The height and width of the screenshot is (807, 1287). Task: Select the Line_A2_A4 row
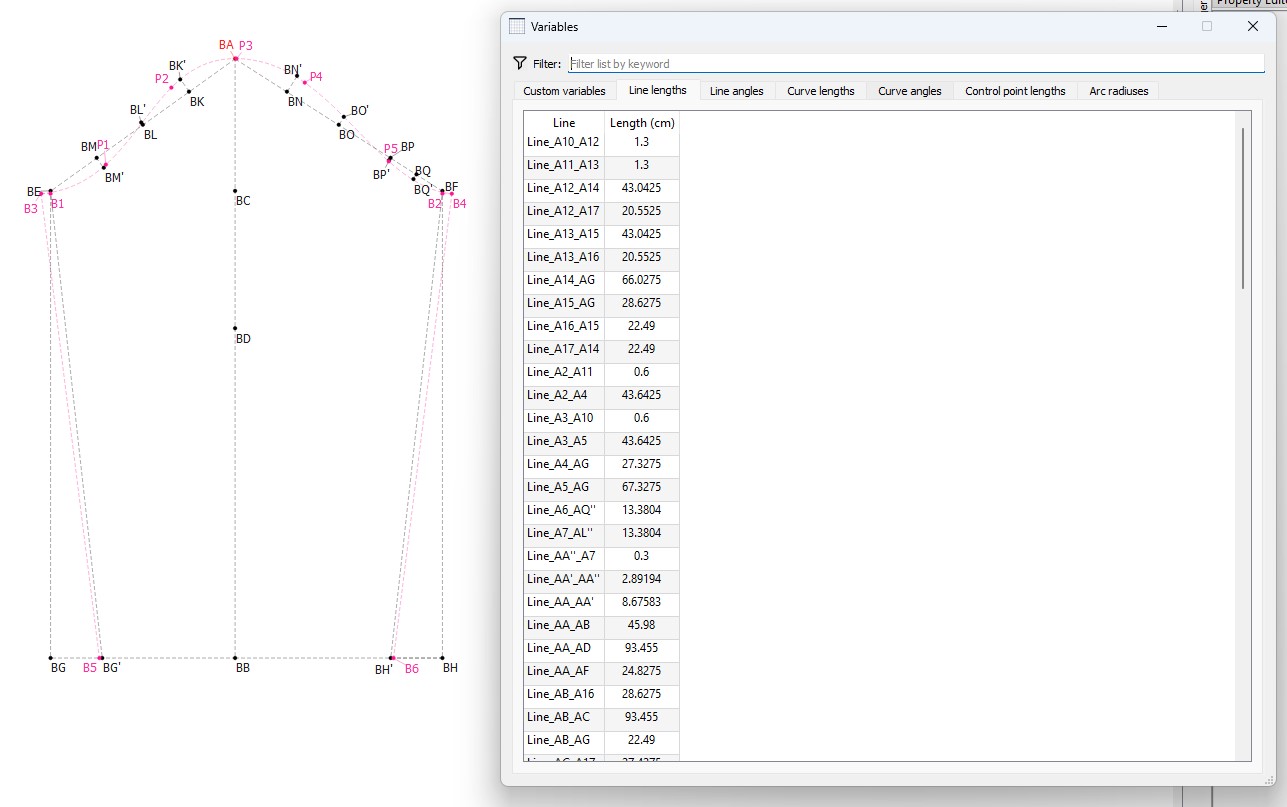[601, 395]
